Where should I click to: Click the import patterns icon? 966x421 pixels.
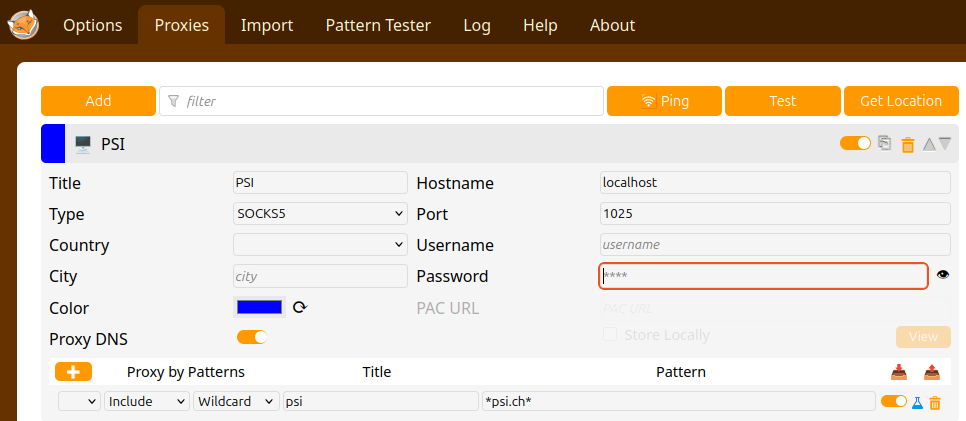(898, 372)
